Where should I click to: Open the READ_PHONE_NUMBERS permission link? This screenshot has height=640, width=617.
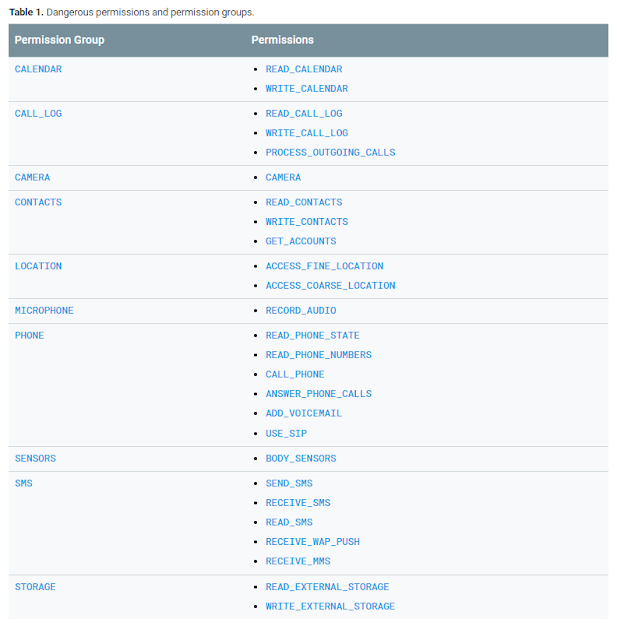pyautogui.click(x=319, y=355)
